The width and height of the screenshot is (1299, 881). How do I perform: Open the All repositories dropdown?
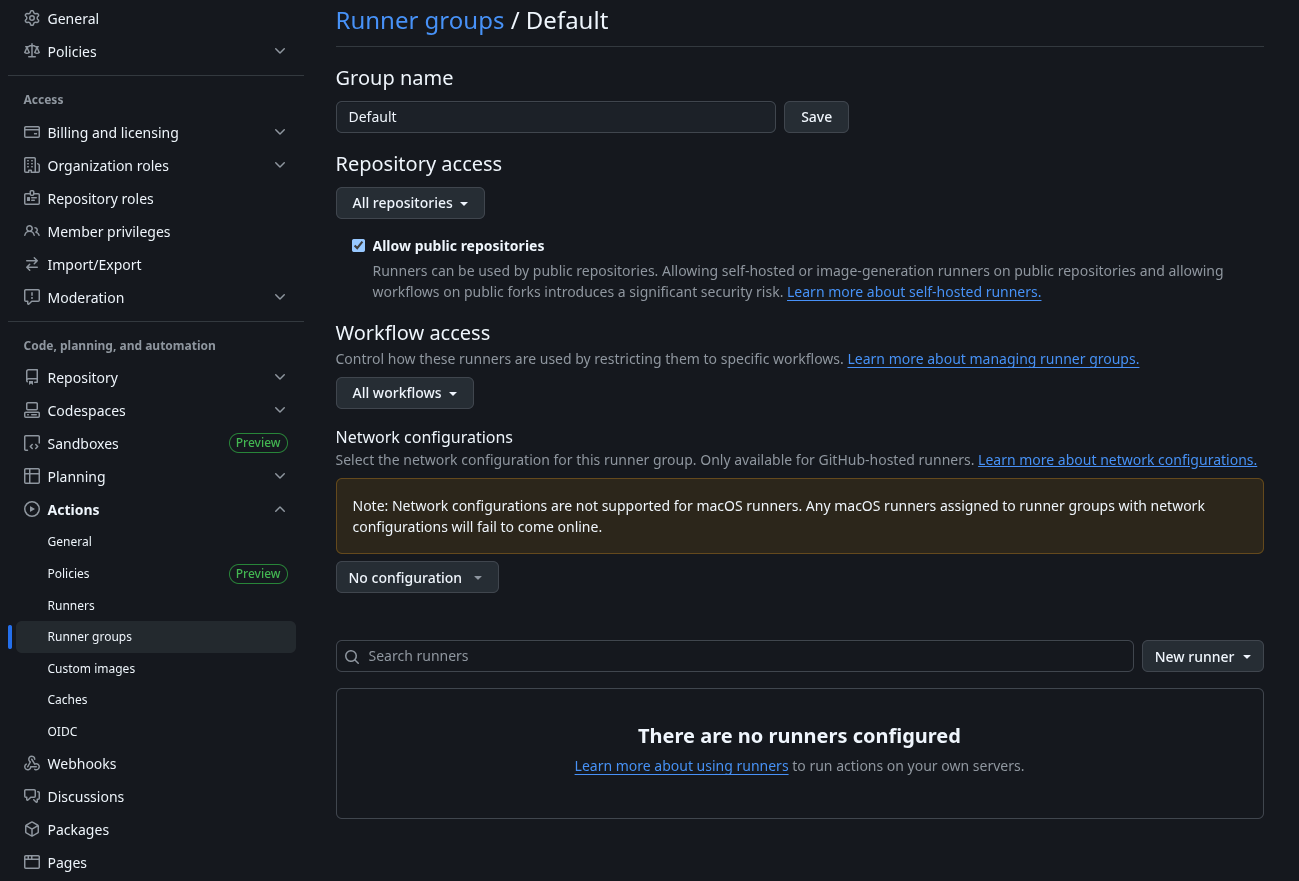(410, 203)
